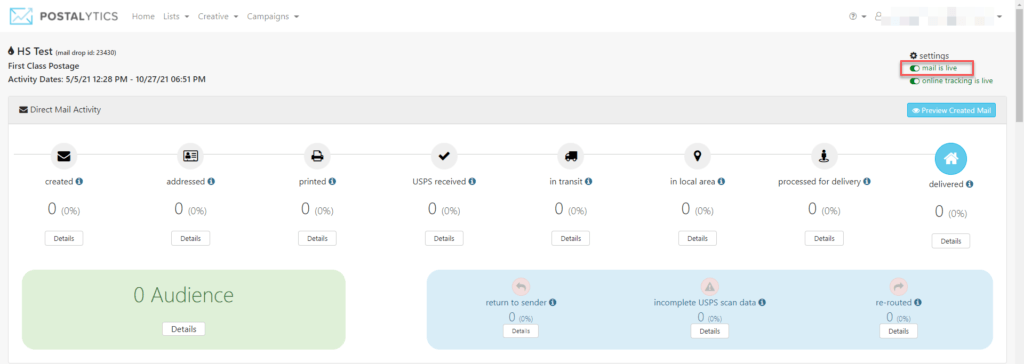The height and width of the screenshot is (364, 1024).
Task: Click Preview Created Mail button
Action: 952,110
